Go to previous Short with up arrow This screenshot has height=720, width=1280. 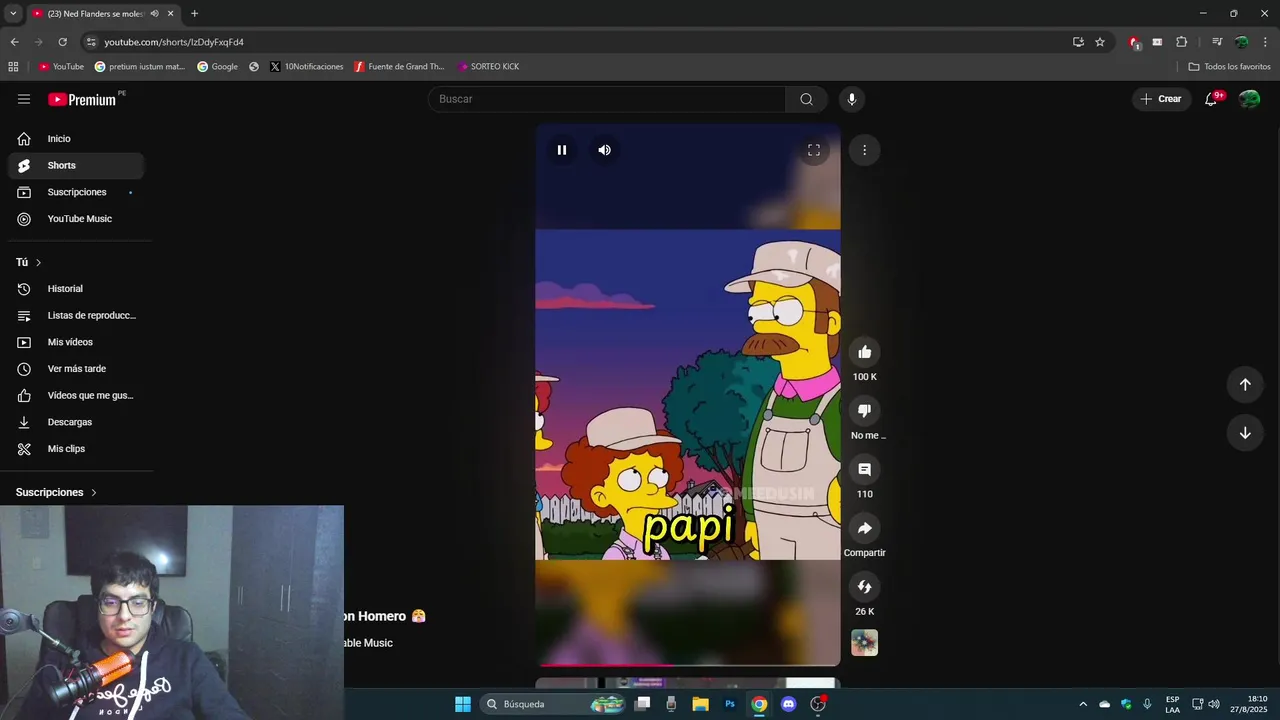(x=1245, y=385)
